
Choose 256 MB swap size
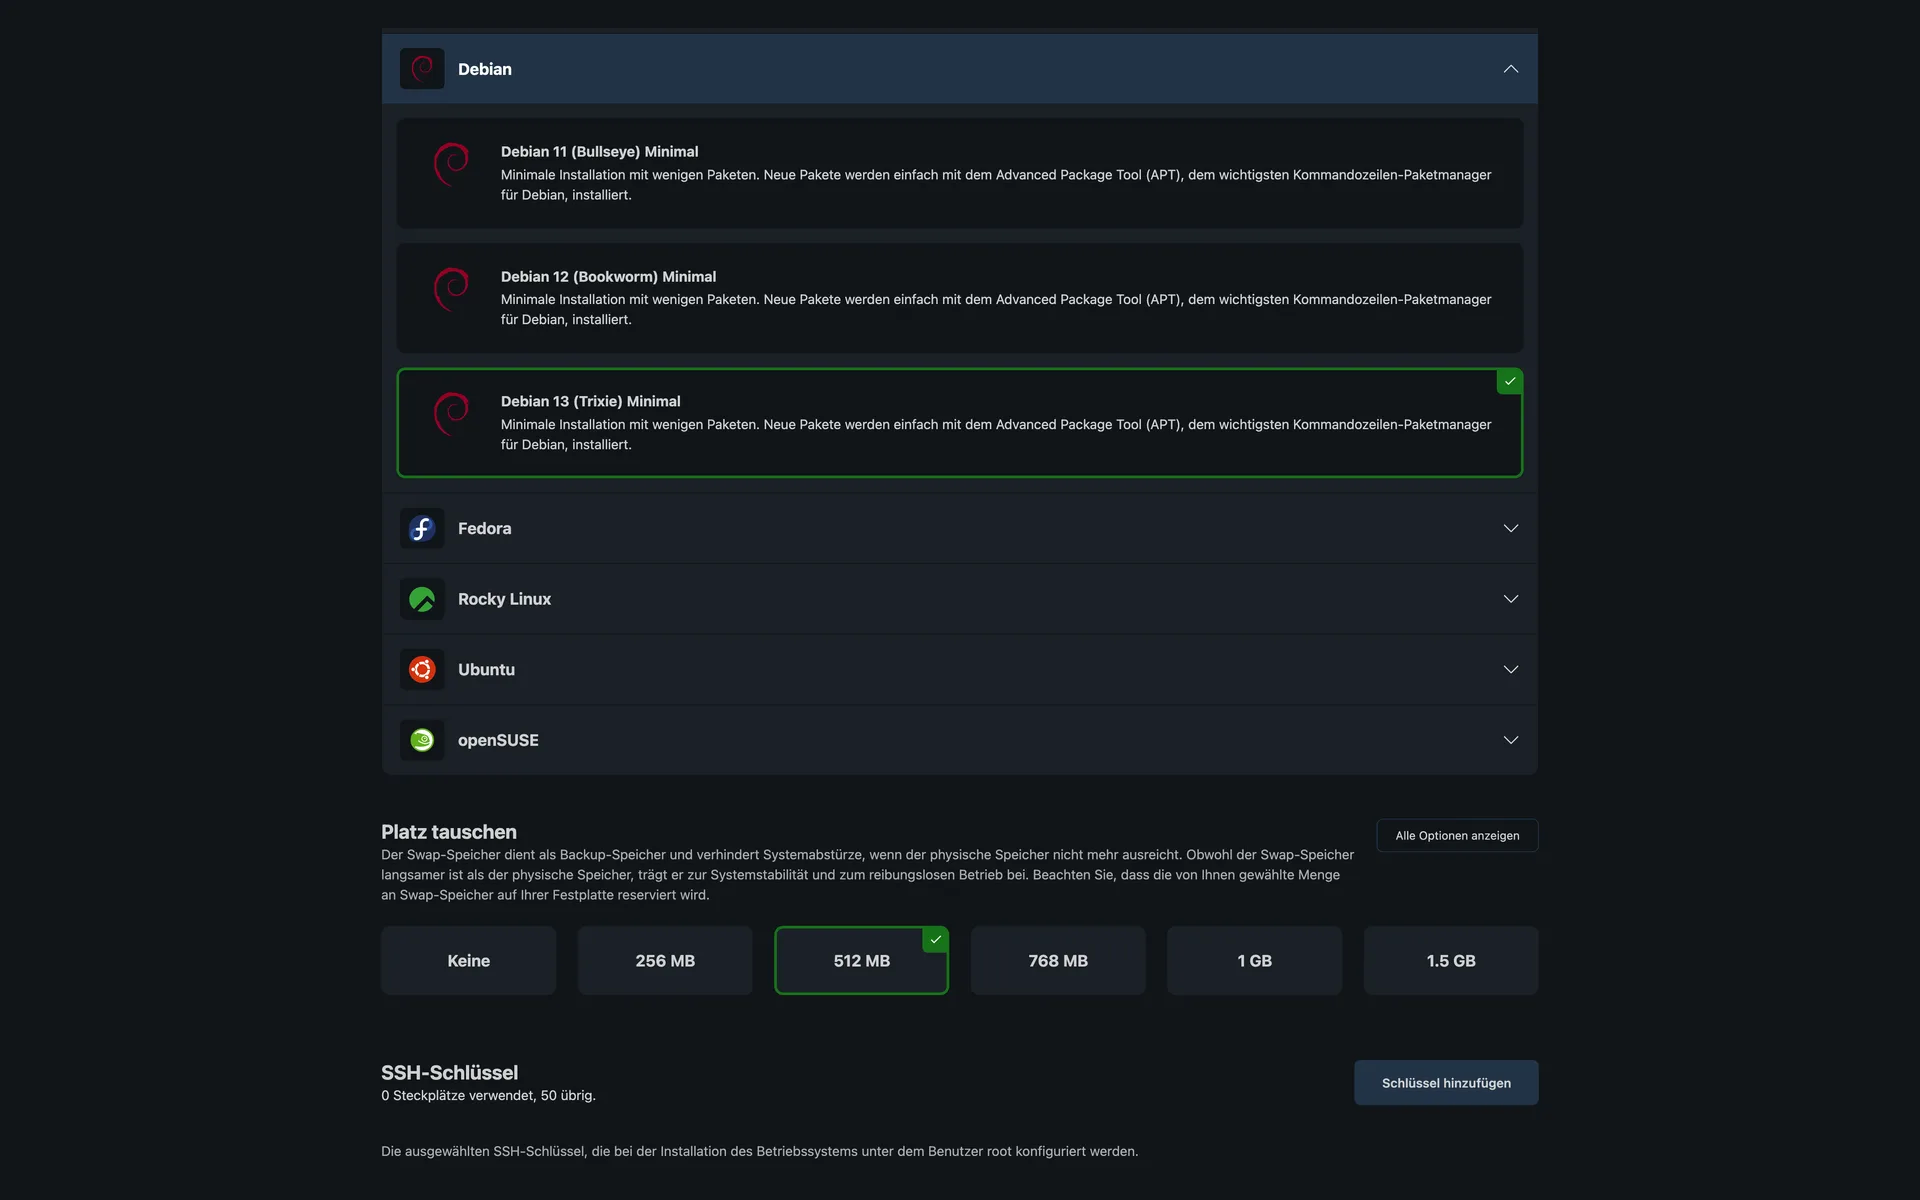point(665,960)
